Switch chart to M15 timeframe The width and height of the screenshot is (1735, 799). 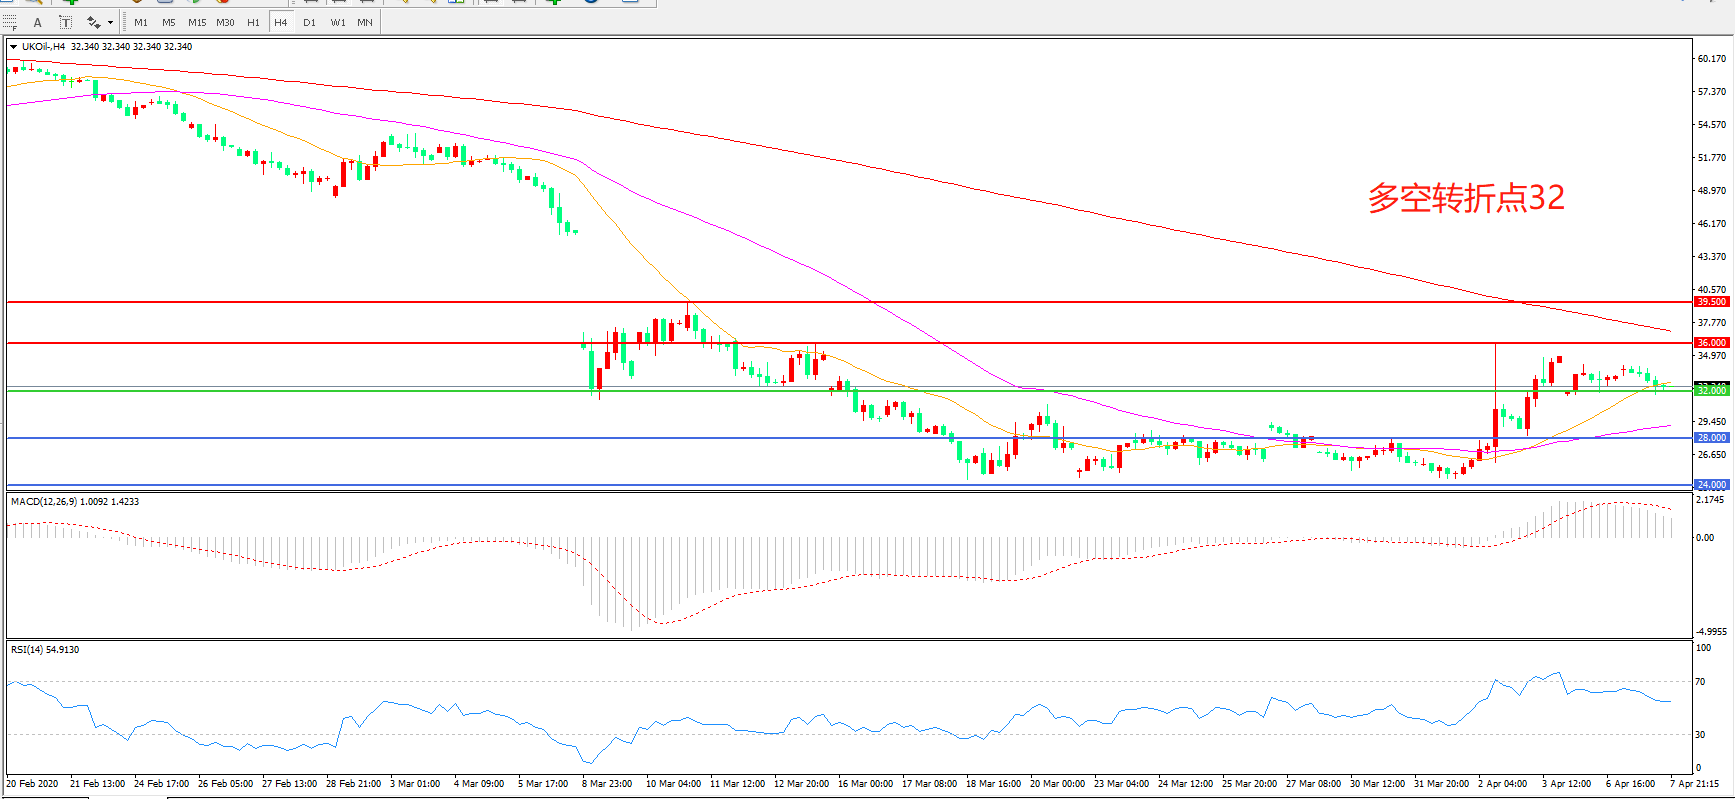click(x=197, y=22)
